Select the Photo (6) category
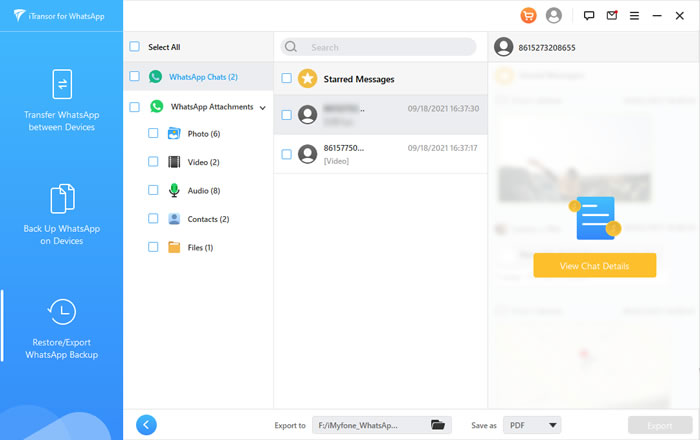700x440 pixels. point(204,133)
